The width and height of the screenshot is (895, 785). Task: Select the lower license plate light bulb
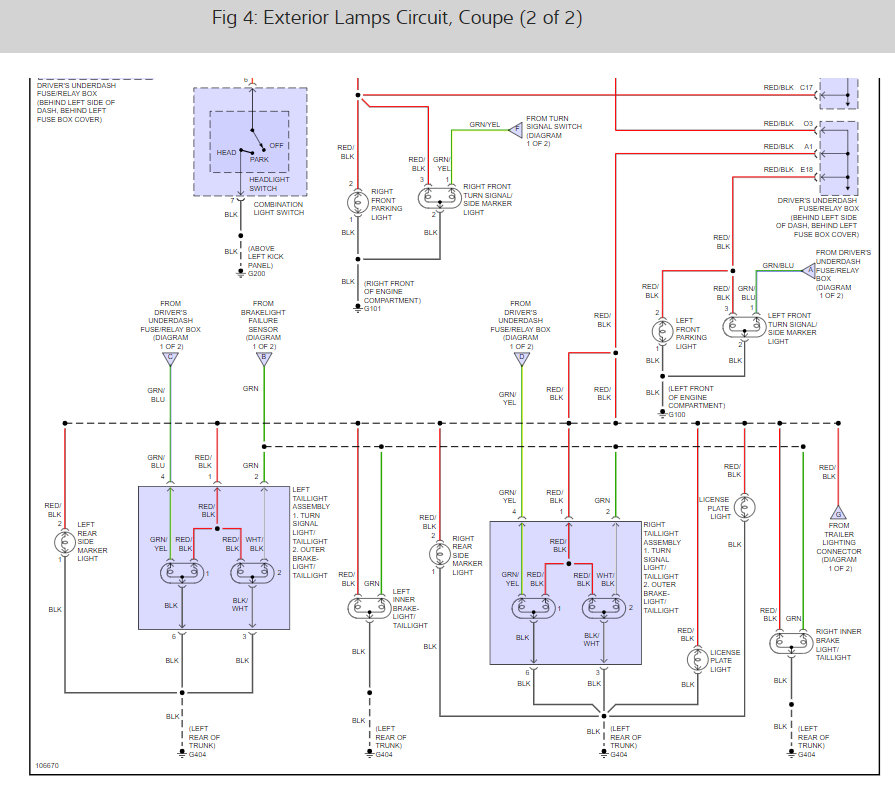coord(698,660)
